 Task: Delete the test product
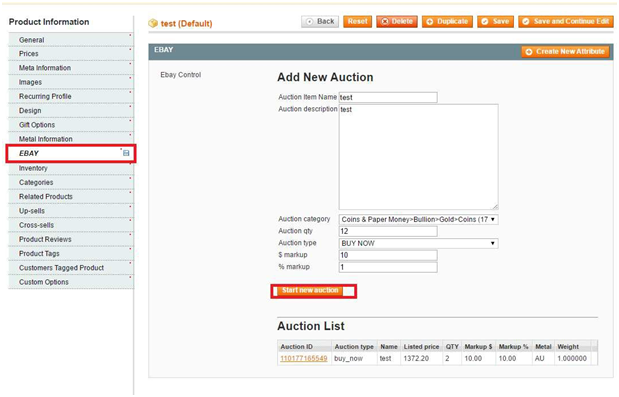[397, 21]
